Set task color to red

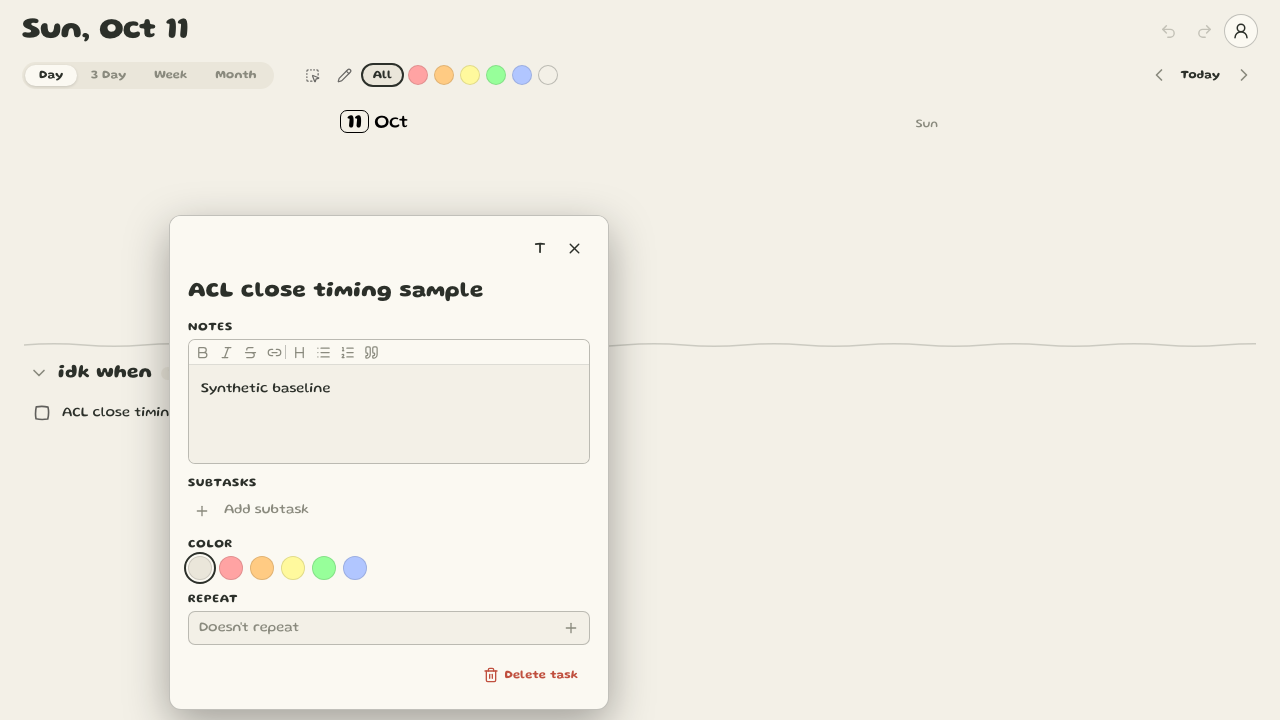(x=231, y=568)
